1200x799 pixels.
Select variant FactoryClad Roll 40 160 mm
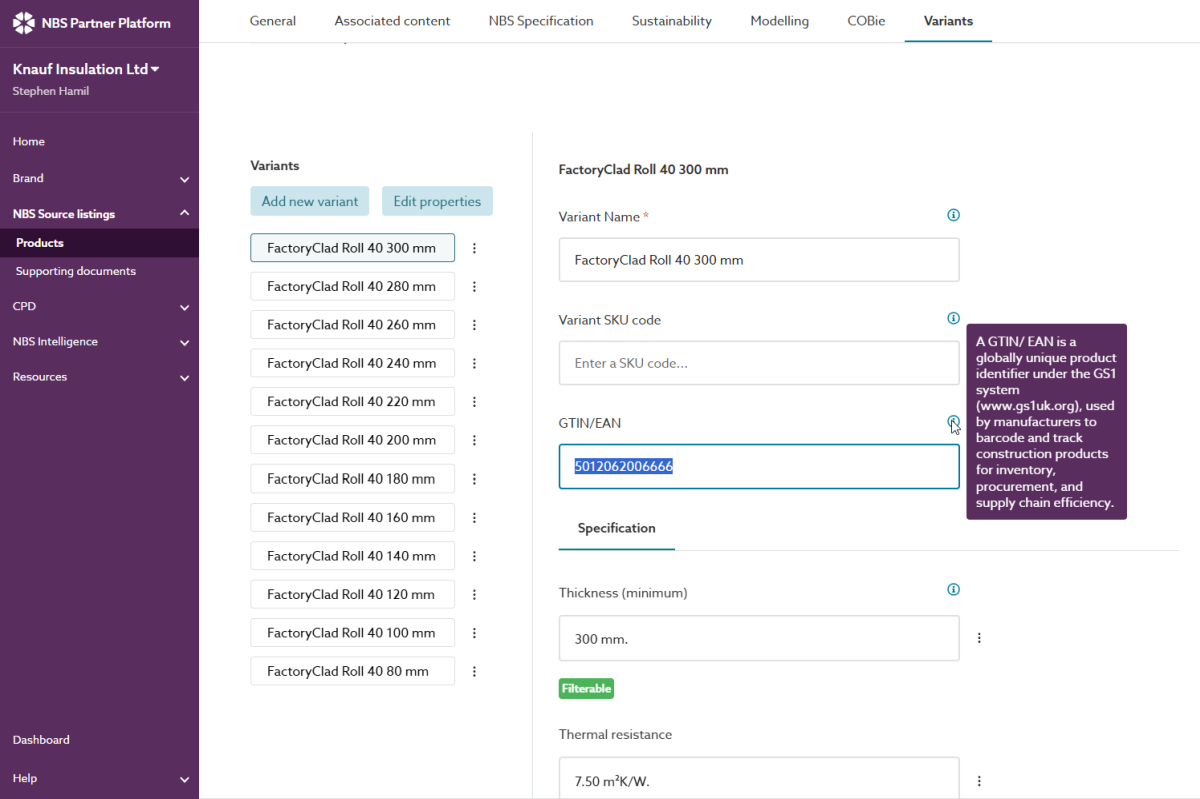click(x=352, y=518)
